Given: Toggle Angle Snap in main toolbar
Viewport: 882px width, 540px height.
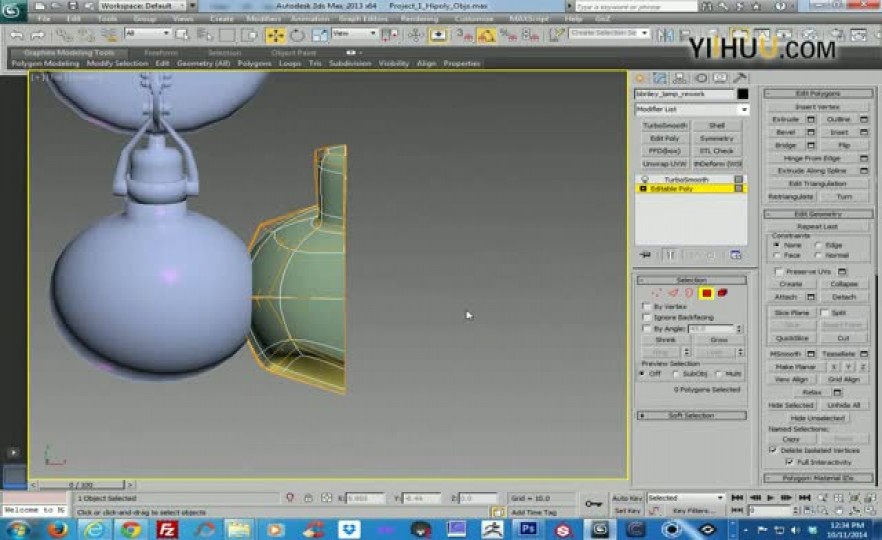Looking at the screenshot, I should [x=486, y=35].
